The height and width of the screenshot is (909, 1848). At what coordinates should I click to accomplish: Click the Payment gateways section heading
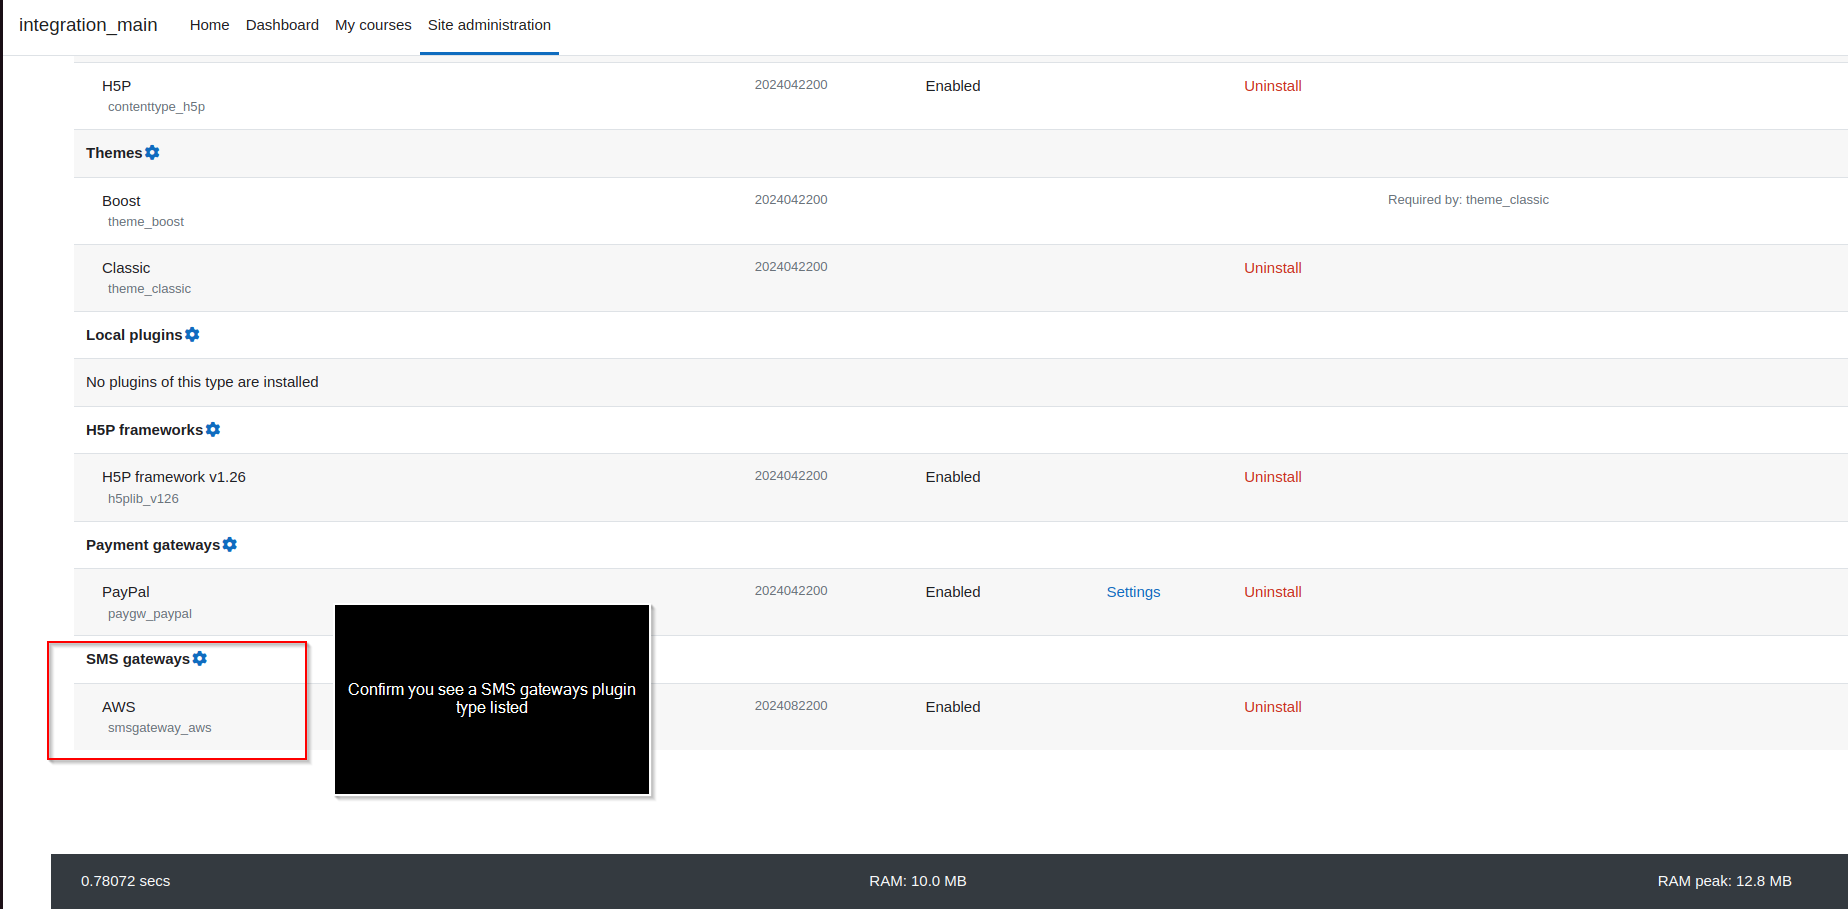tap(153, 545)
